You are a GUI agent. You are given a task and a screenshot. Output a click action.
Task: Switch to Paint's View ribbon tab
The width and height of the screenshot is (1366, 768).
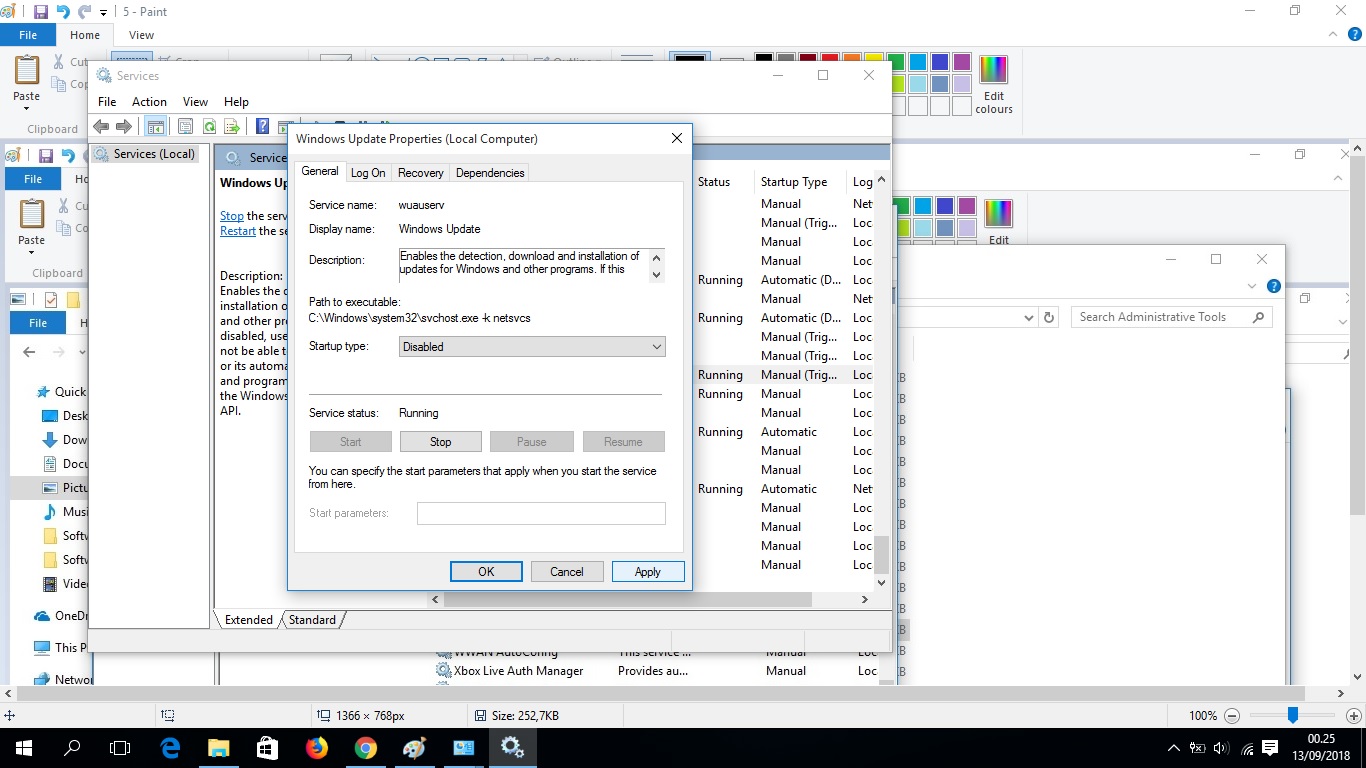pos(142,35)
